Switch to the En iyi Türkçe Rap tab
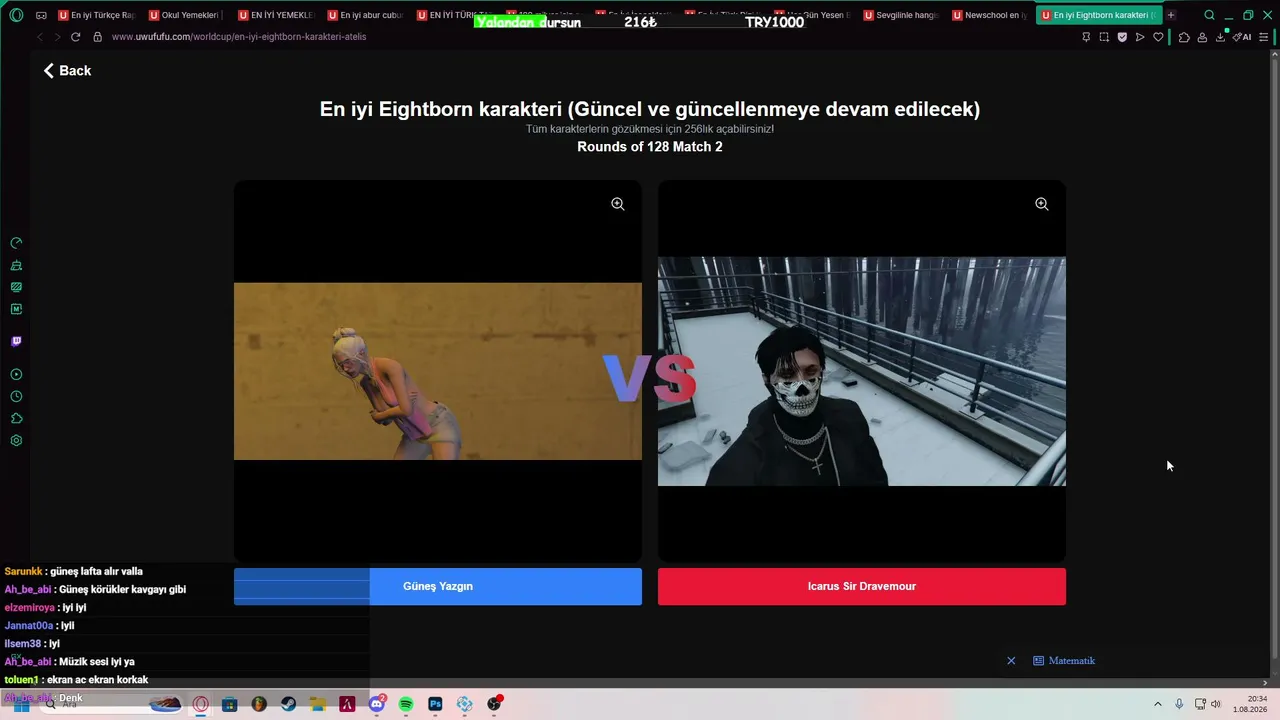The height and width of the screenshot is (720, 1280). 95,15
